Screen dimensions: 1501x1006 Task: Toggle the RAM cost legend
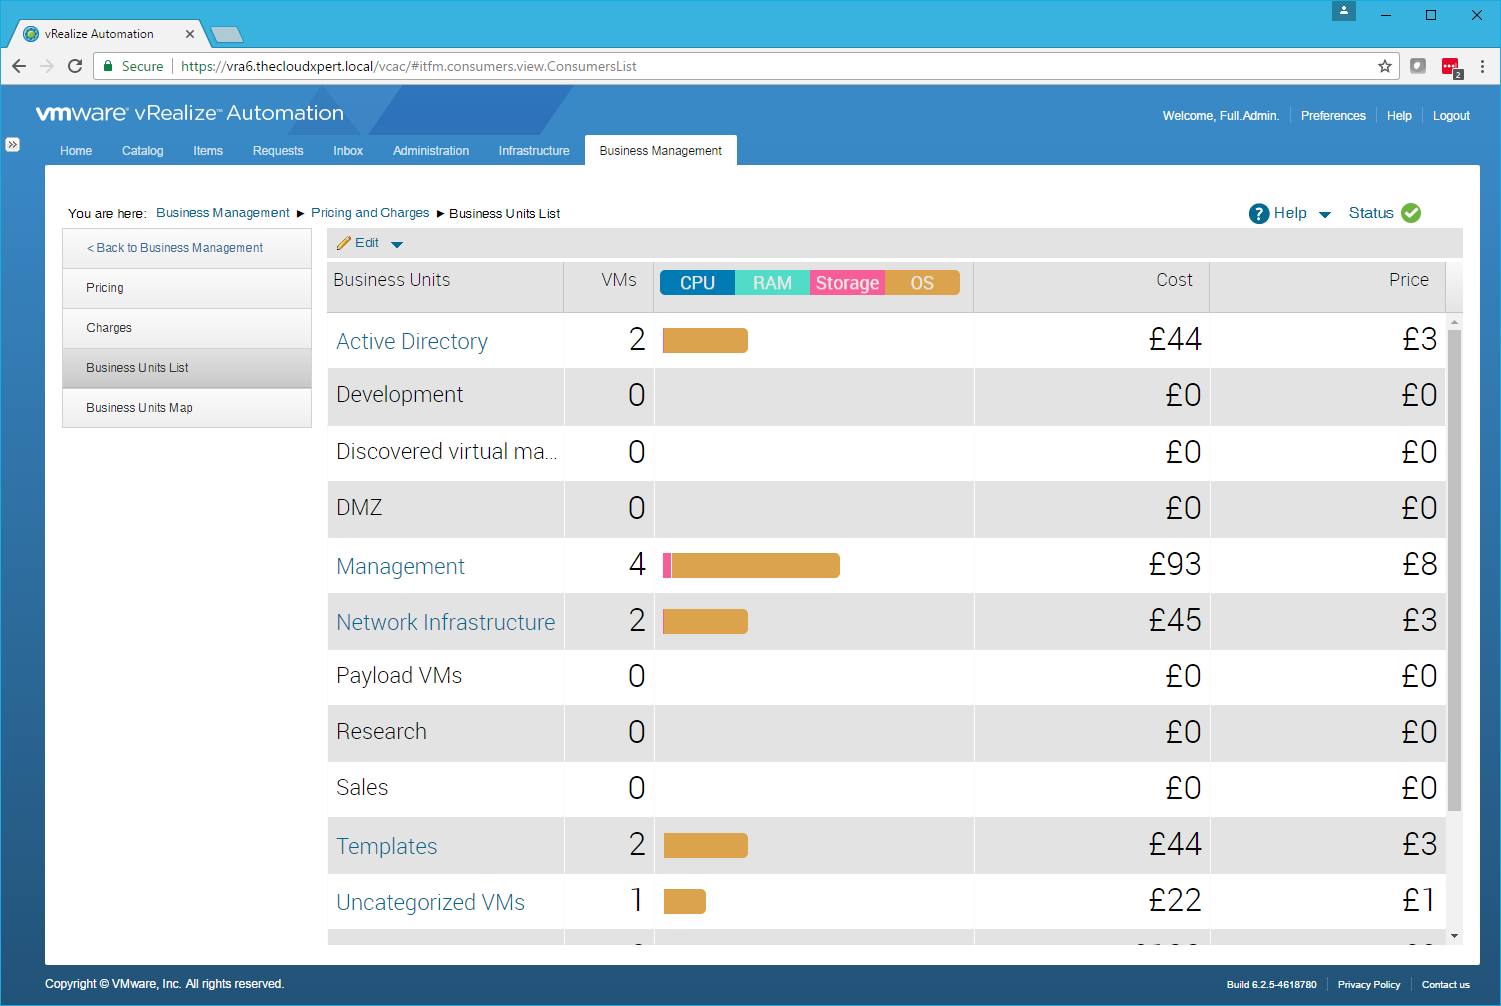[772, 283]
